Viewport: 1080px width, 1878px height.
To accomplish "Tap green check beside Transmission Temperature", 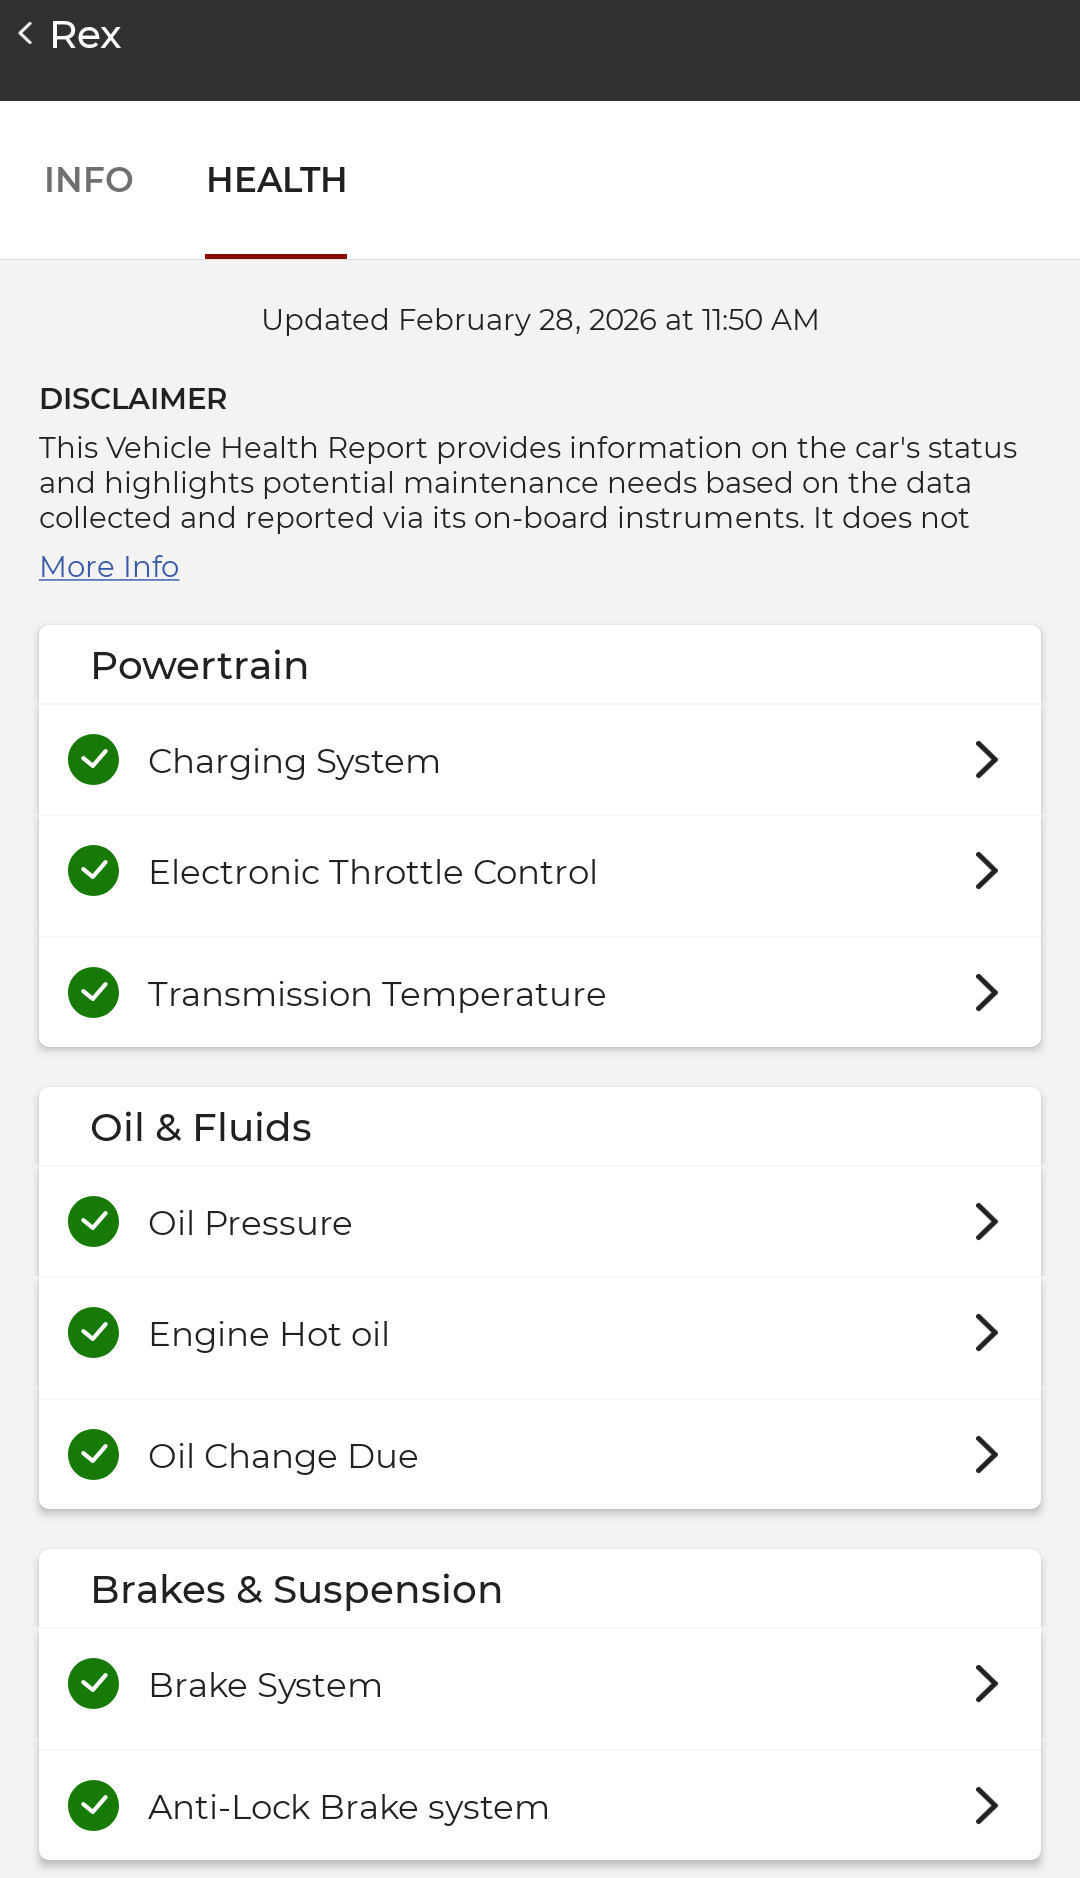I will tap(94, 993).
